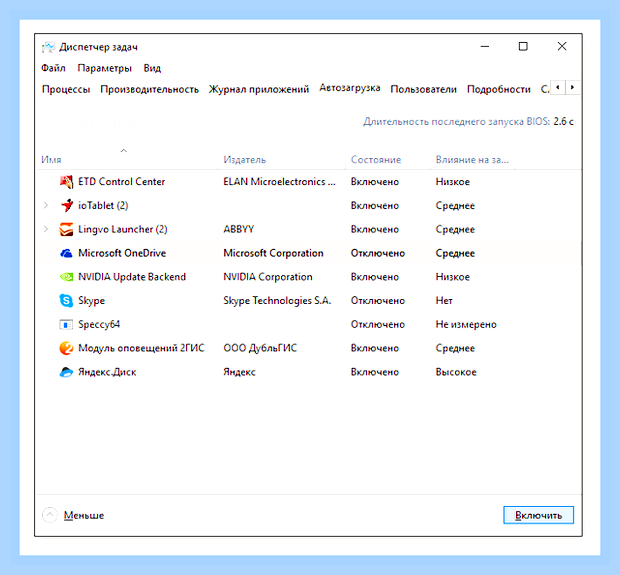Click the NVIDIA Corporation publisher cell
Viewport: 620px width, 575px height.
point(268,277)
